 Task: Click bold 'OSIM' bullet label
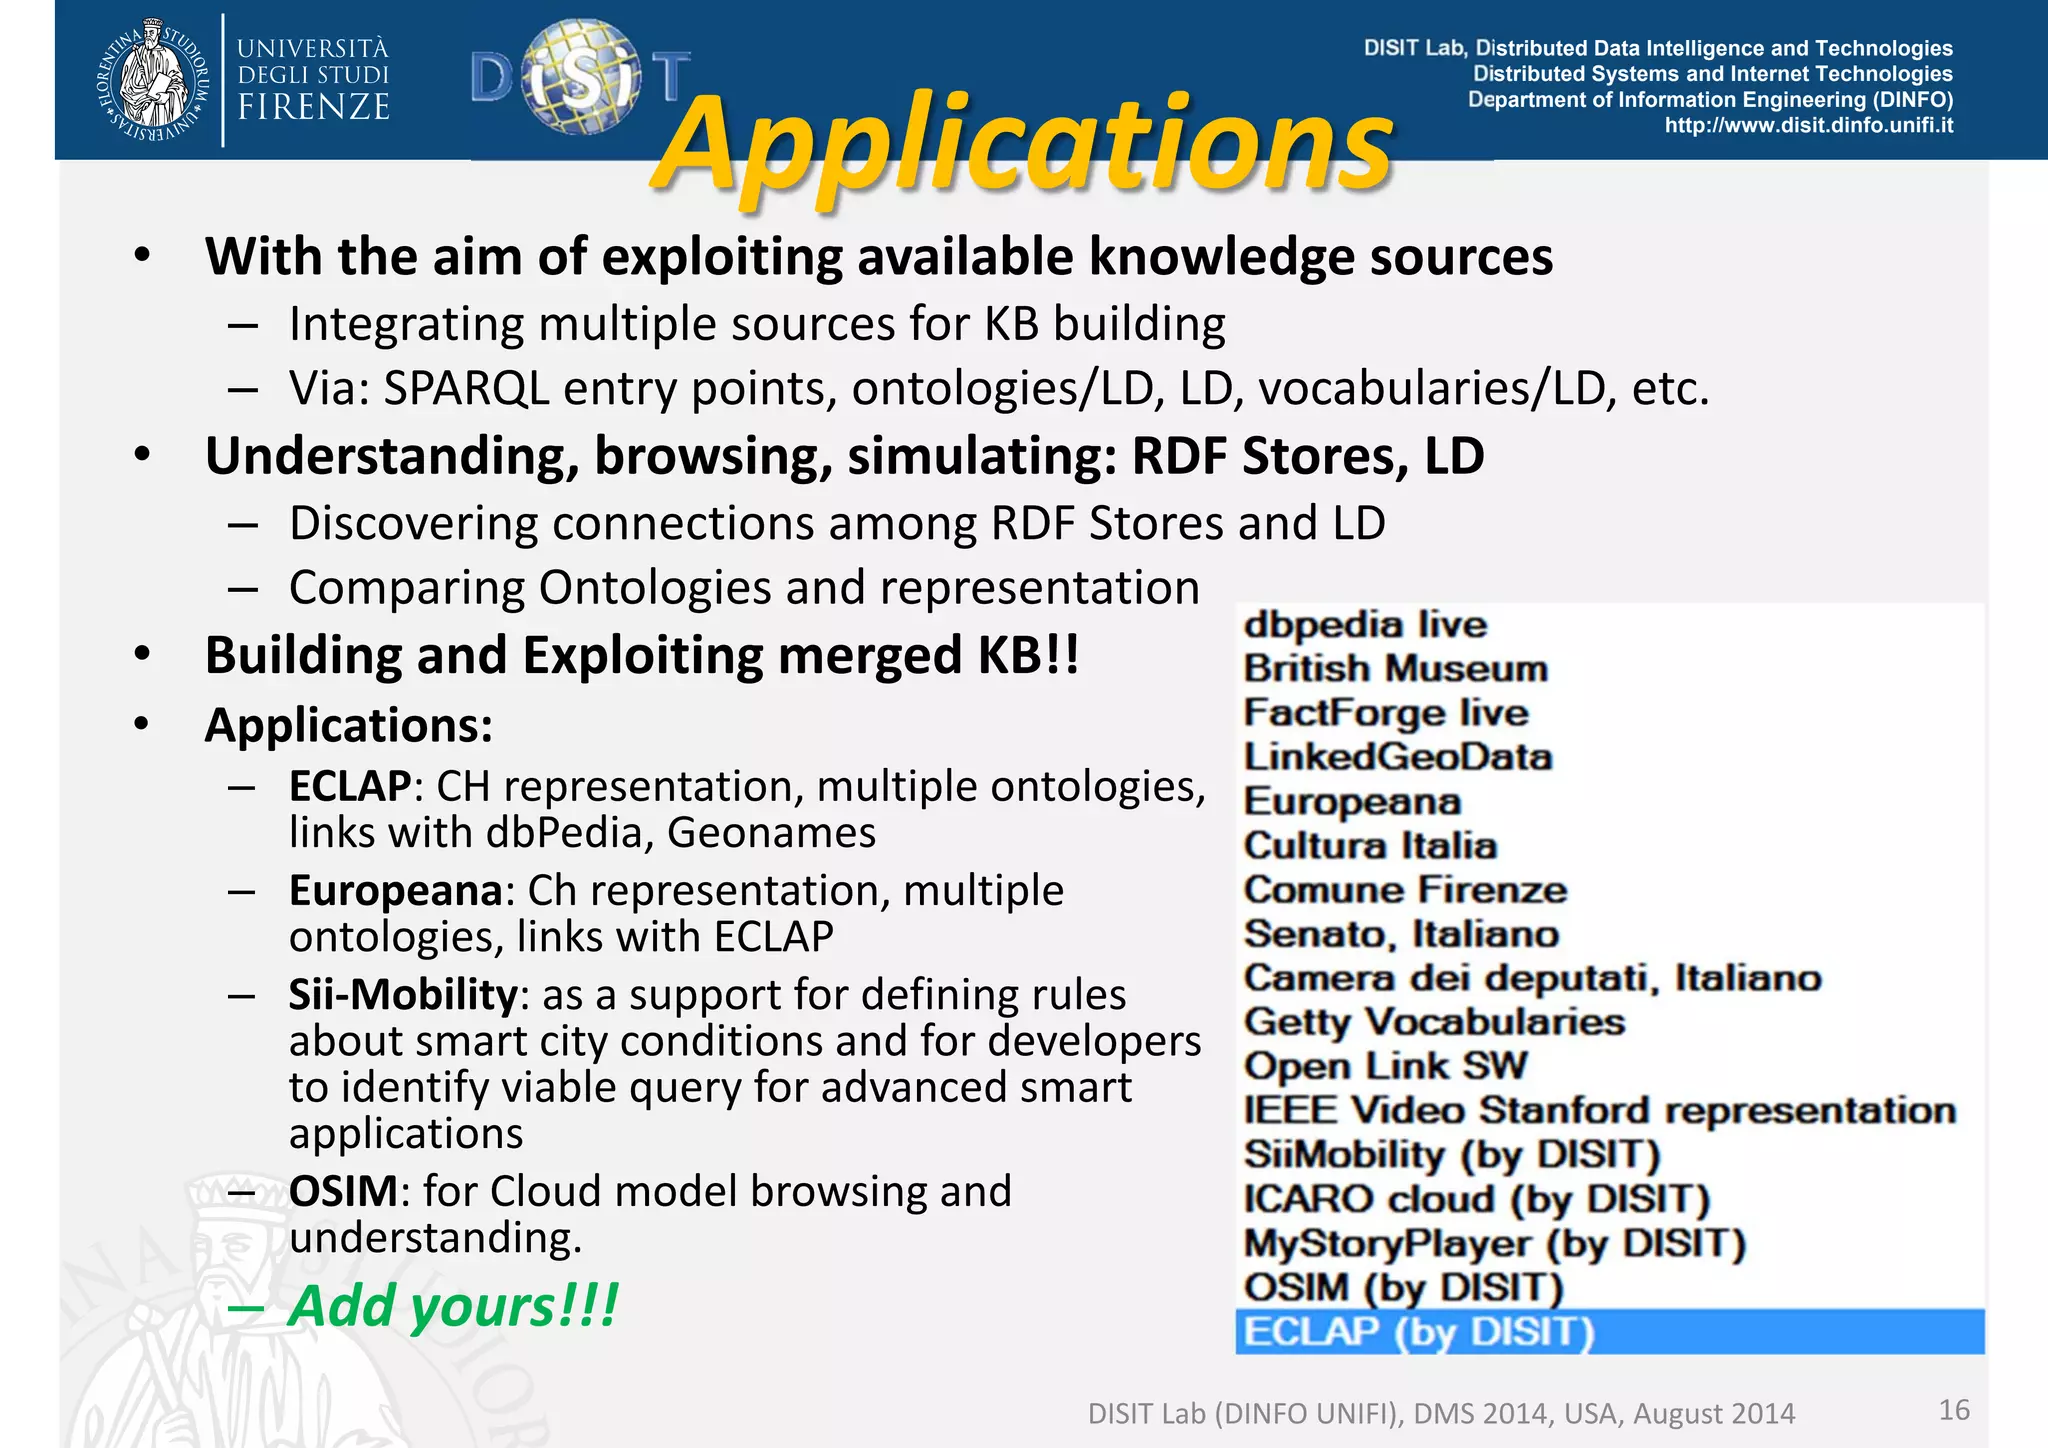pyautogui.click(x=343, y=1191)
